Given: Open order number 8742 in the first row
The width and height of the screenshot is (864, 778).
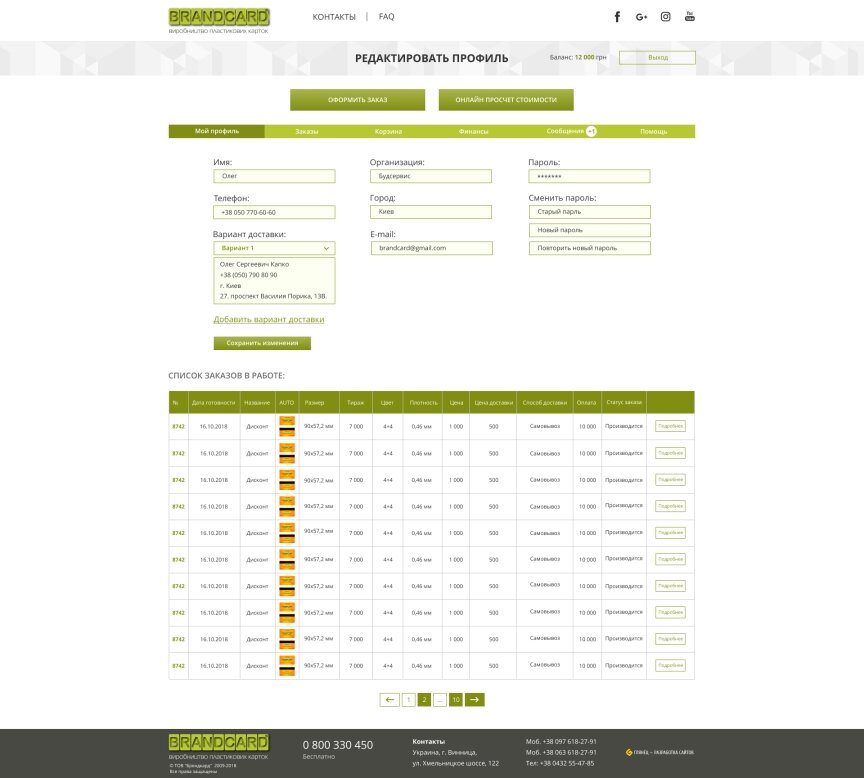Looking at the screenshot, I should click(x=178, y=426).
